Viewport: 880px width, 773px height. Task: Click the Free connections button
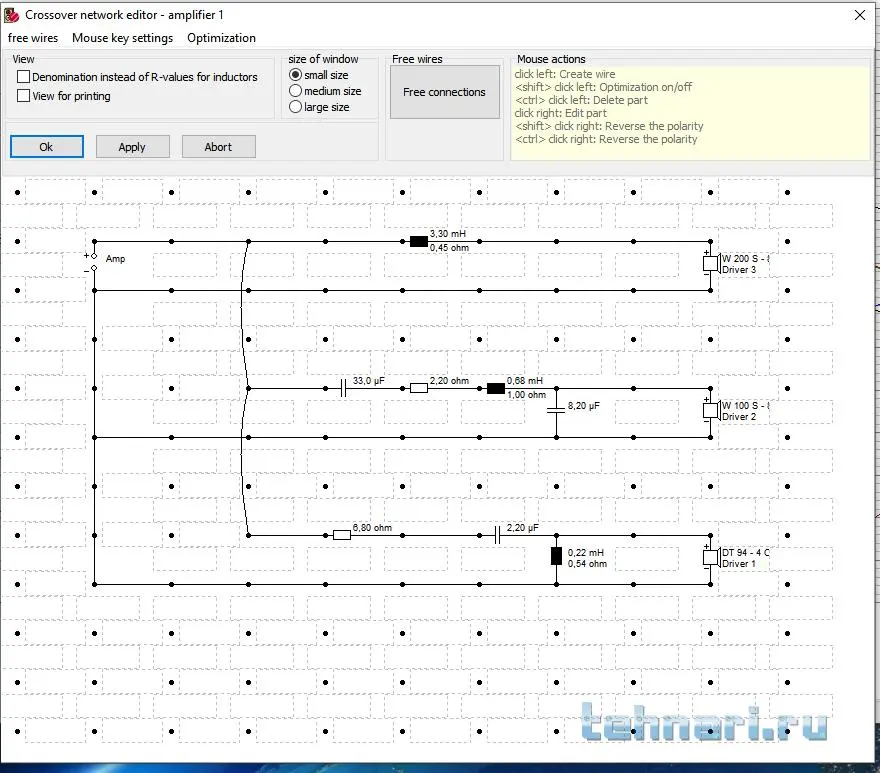[444, 92]
